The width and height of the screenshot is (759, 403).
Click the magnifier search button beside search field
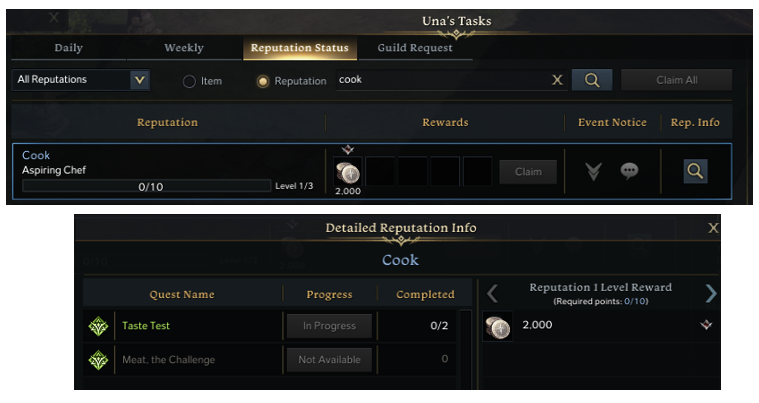[591, 81]
